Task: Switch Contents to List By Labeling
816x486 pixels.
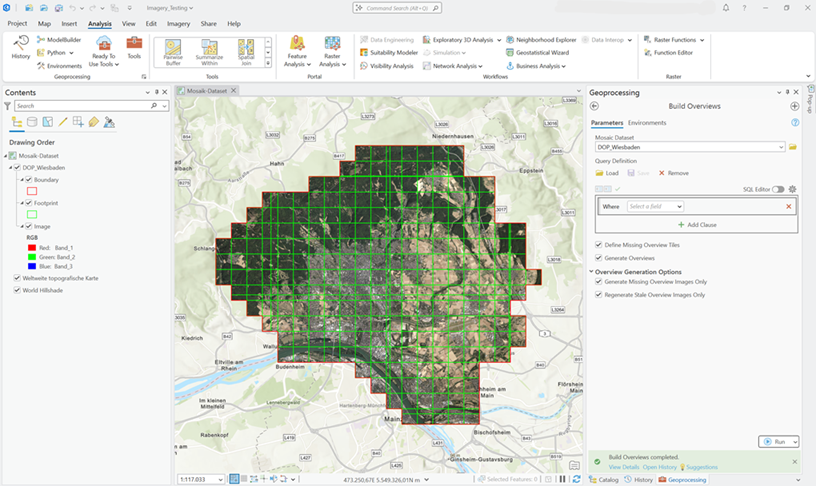Action: pyautogui.click(x=94, y=122)
